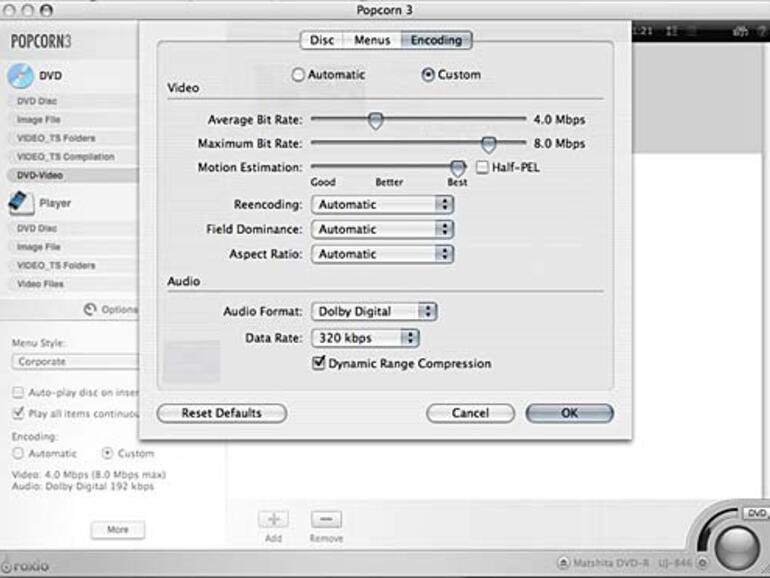Open the Menu Style Corporate dropdown

76,361
